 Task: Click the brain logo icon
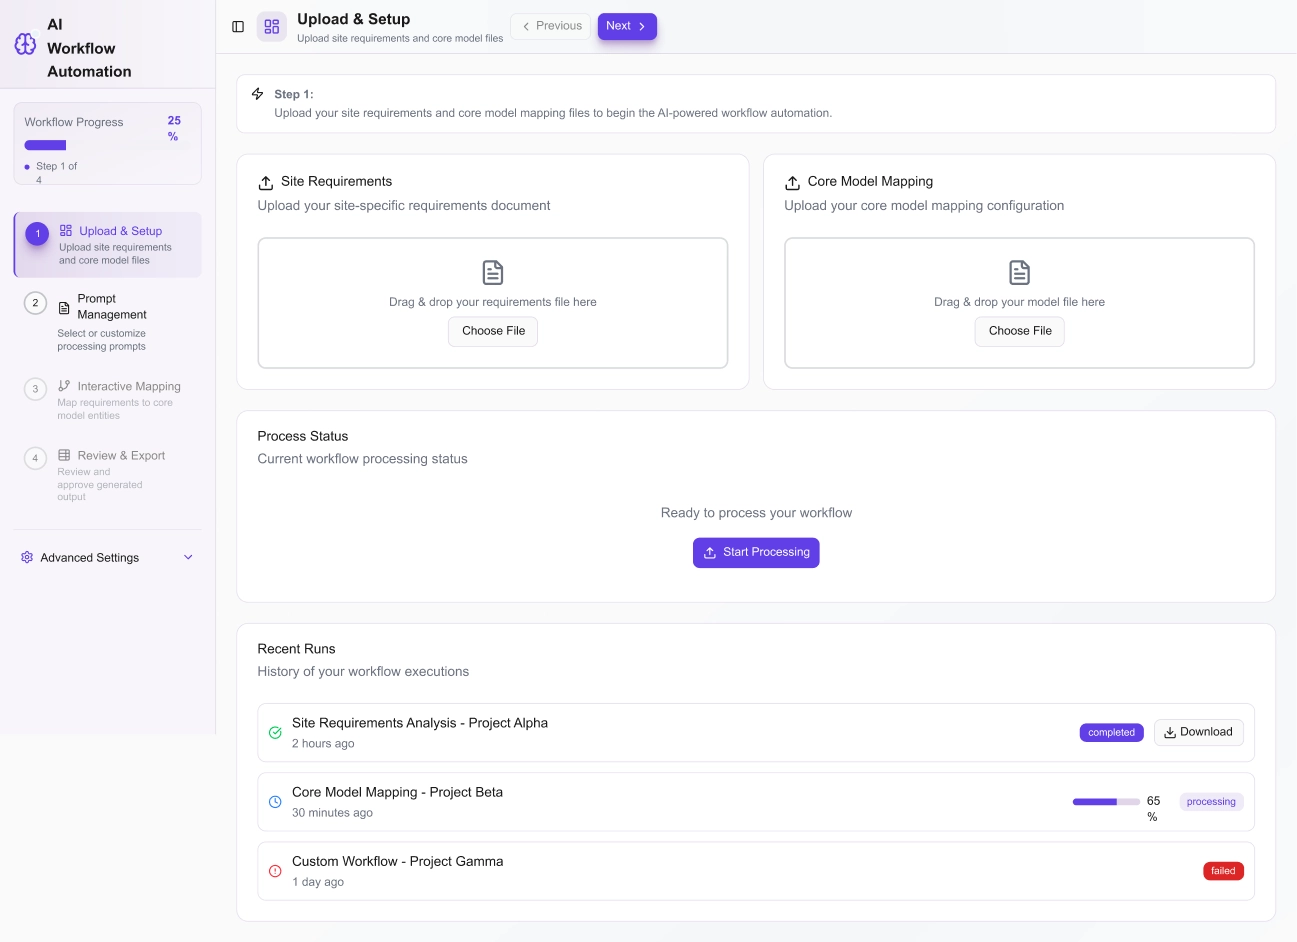[25, 45]
